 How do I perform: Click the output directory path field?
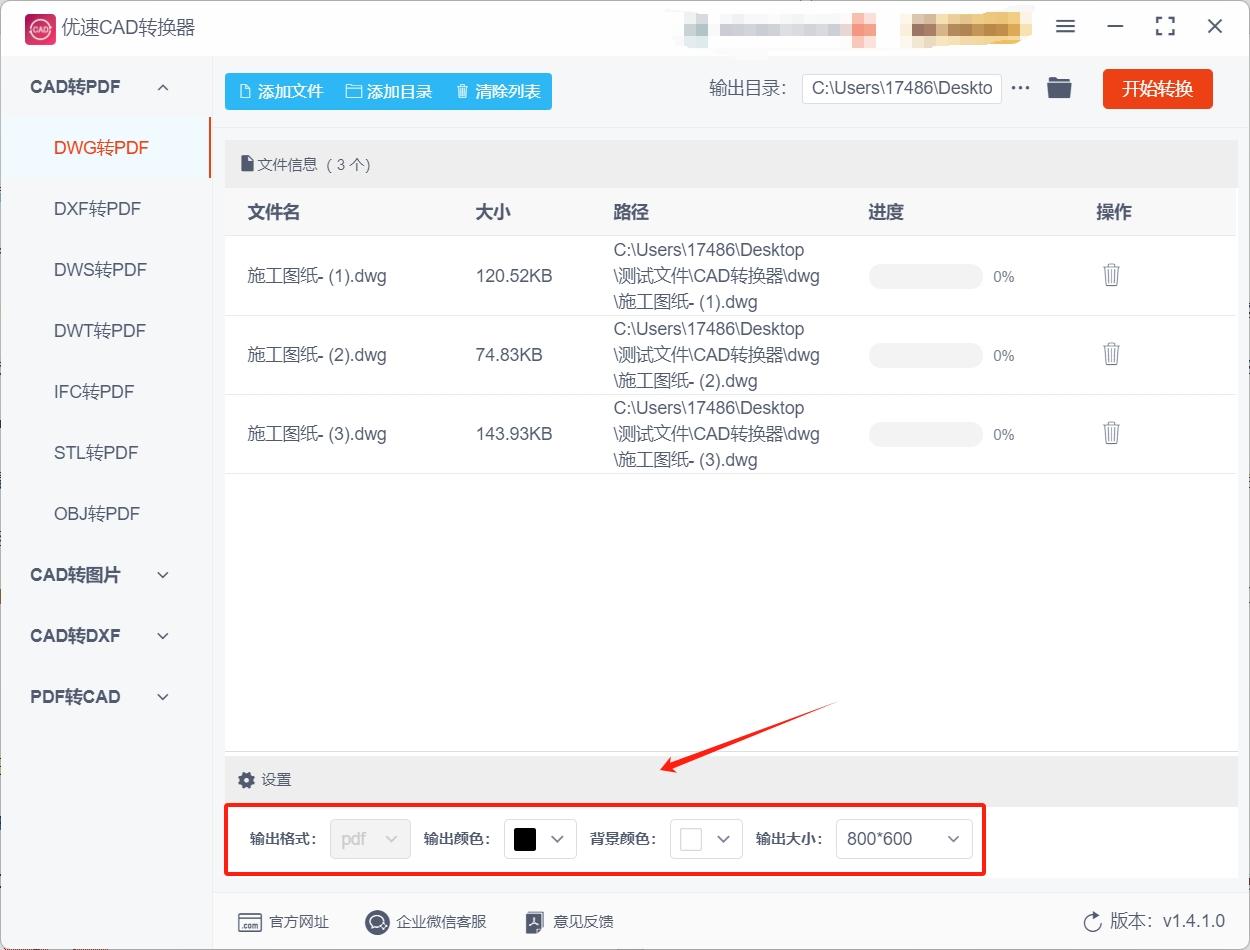tap(900, 88)
